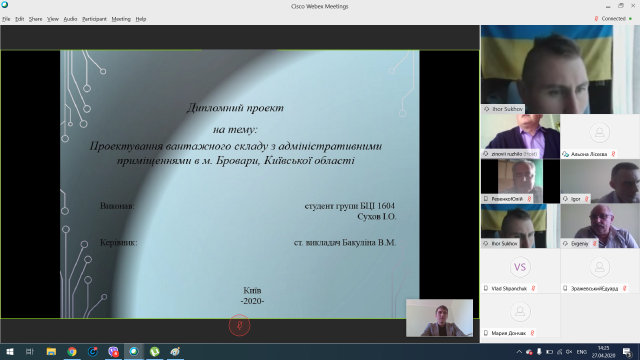Open Task View on the taskbar
The image size is (640, 360).
pyautogui.click(x=30, y=351)
